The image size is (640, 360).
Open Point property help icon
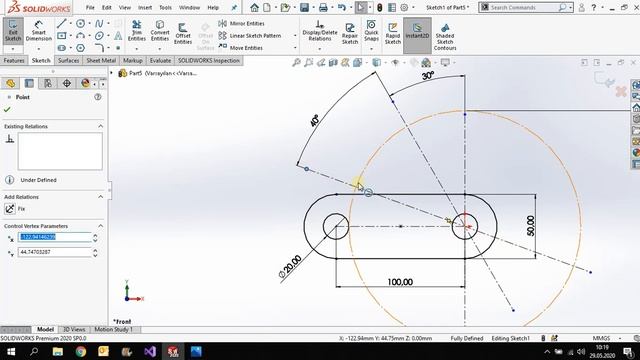98,97
